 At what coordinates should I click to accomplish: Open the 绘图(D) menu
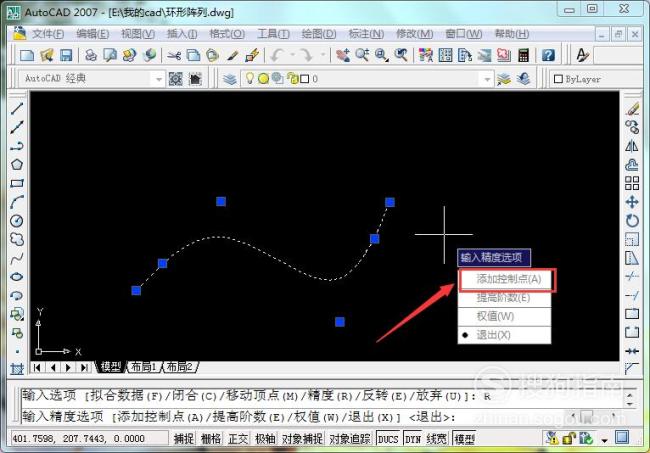319,34
